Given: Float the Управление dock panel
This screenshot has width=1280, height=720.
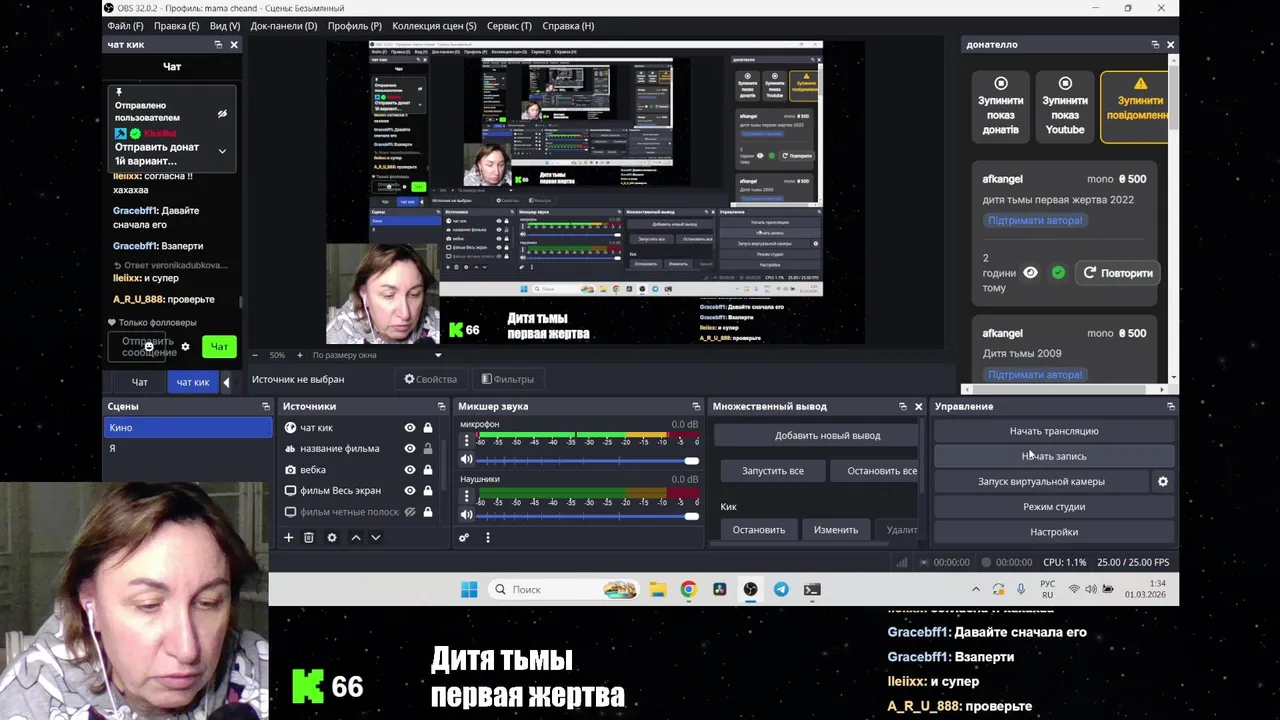Looking at the screenshot, I should click(1170, 406).
